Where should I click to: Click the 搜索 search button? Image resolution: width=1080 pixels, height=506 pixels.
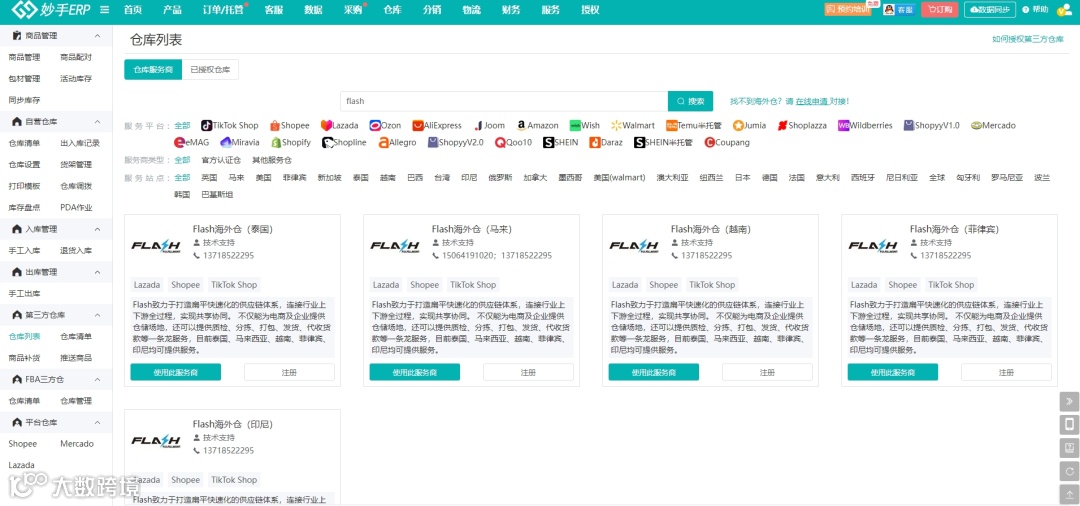pyautogui.click(x=690, y=101)
